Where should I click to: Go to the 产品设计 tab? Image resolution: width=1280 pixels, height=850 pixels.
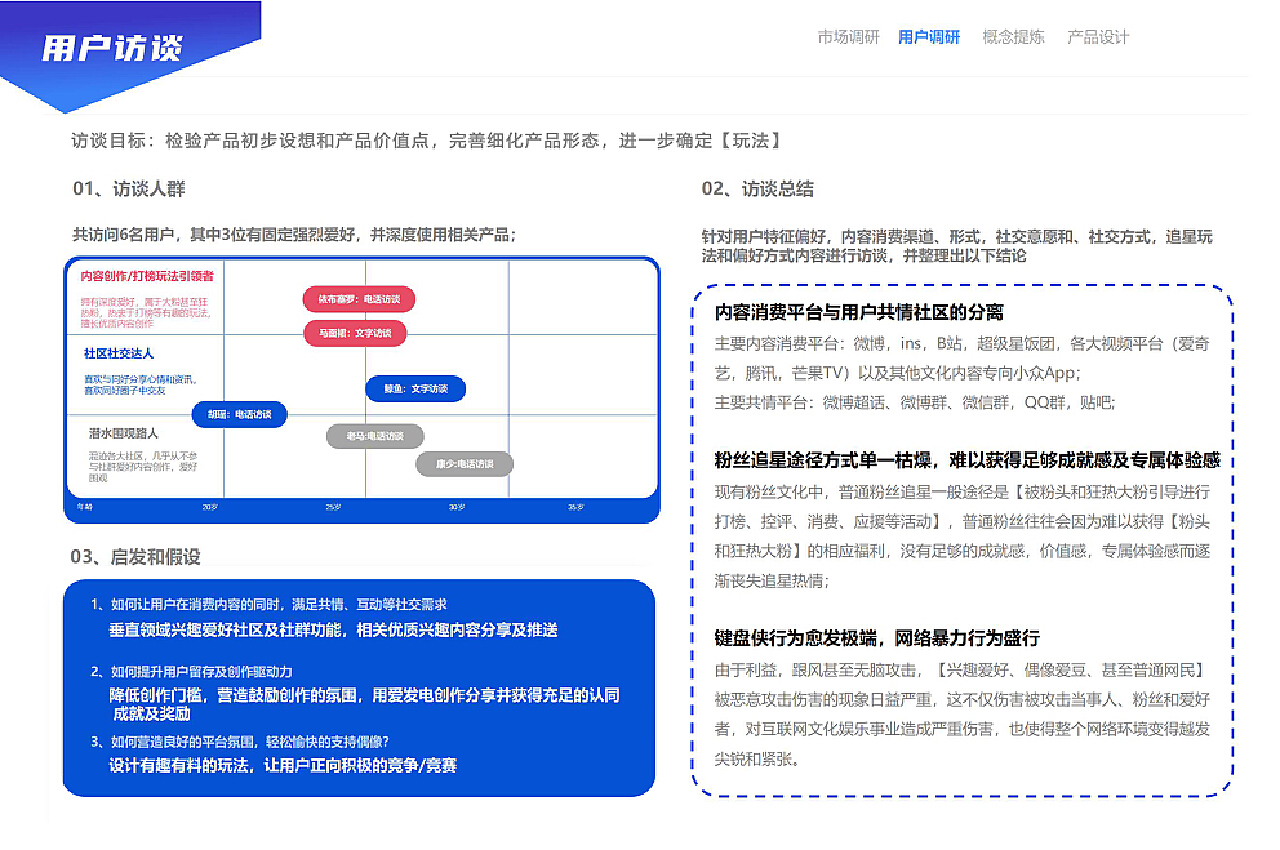tap(1098, 37)
